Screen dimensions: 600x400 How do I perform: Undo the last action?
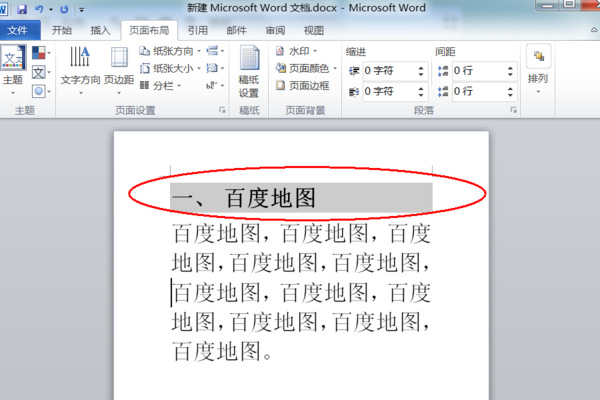[x=39, y=9]
